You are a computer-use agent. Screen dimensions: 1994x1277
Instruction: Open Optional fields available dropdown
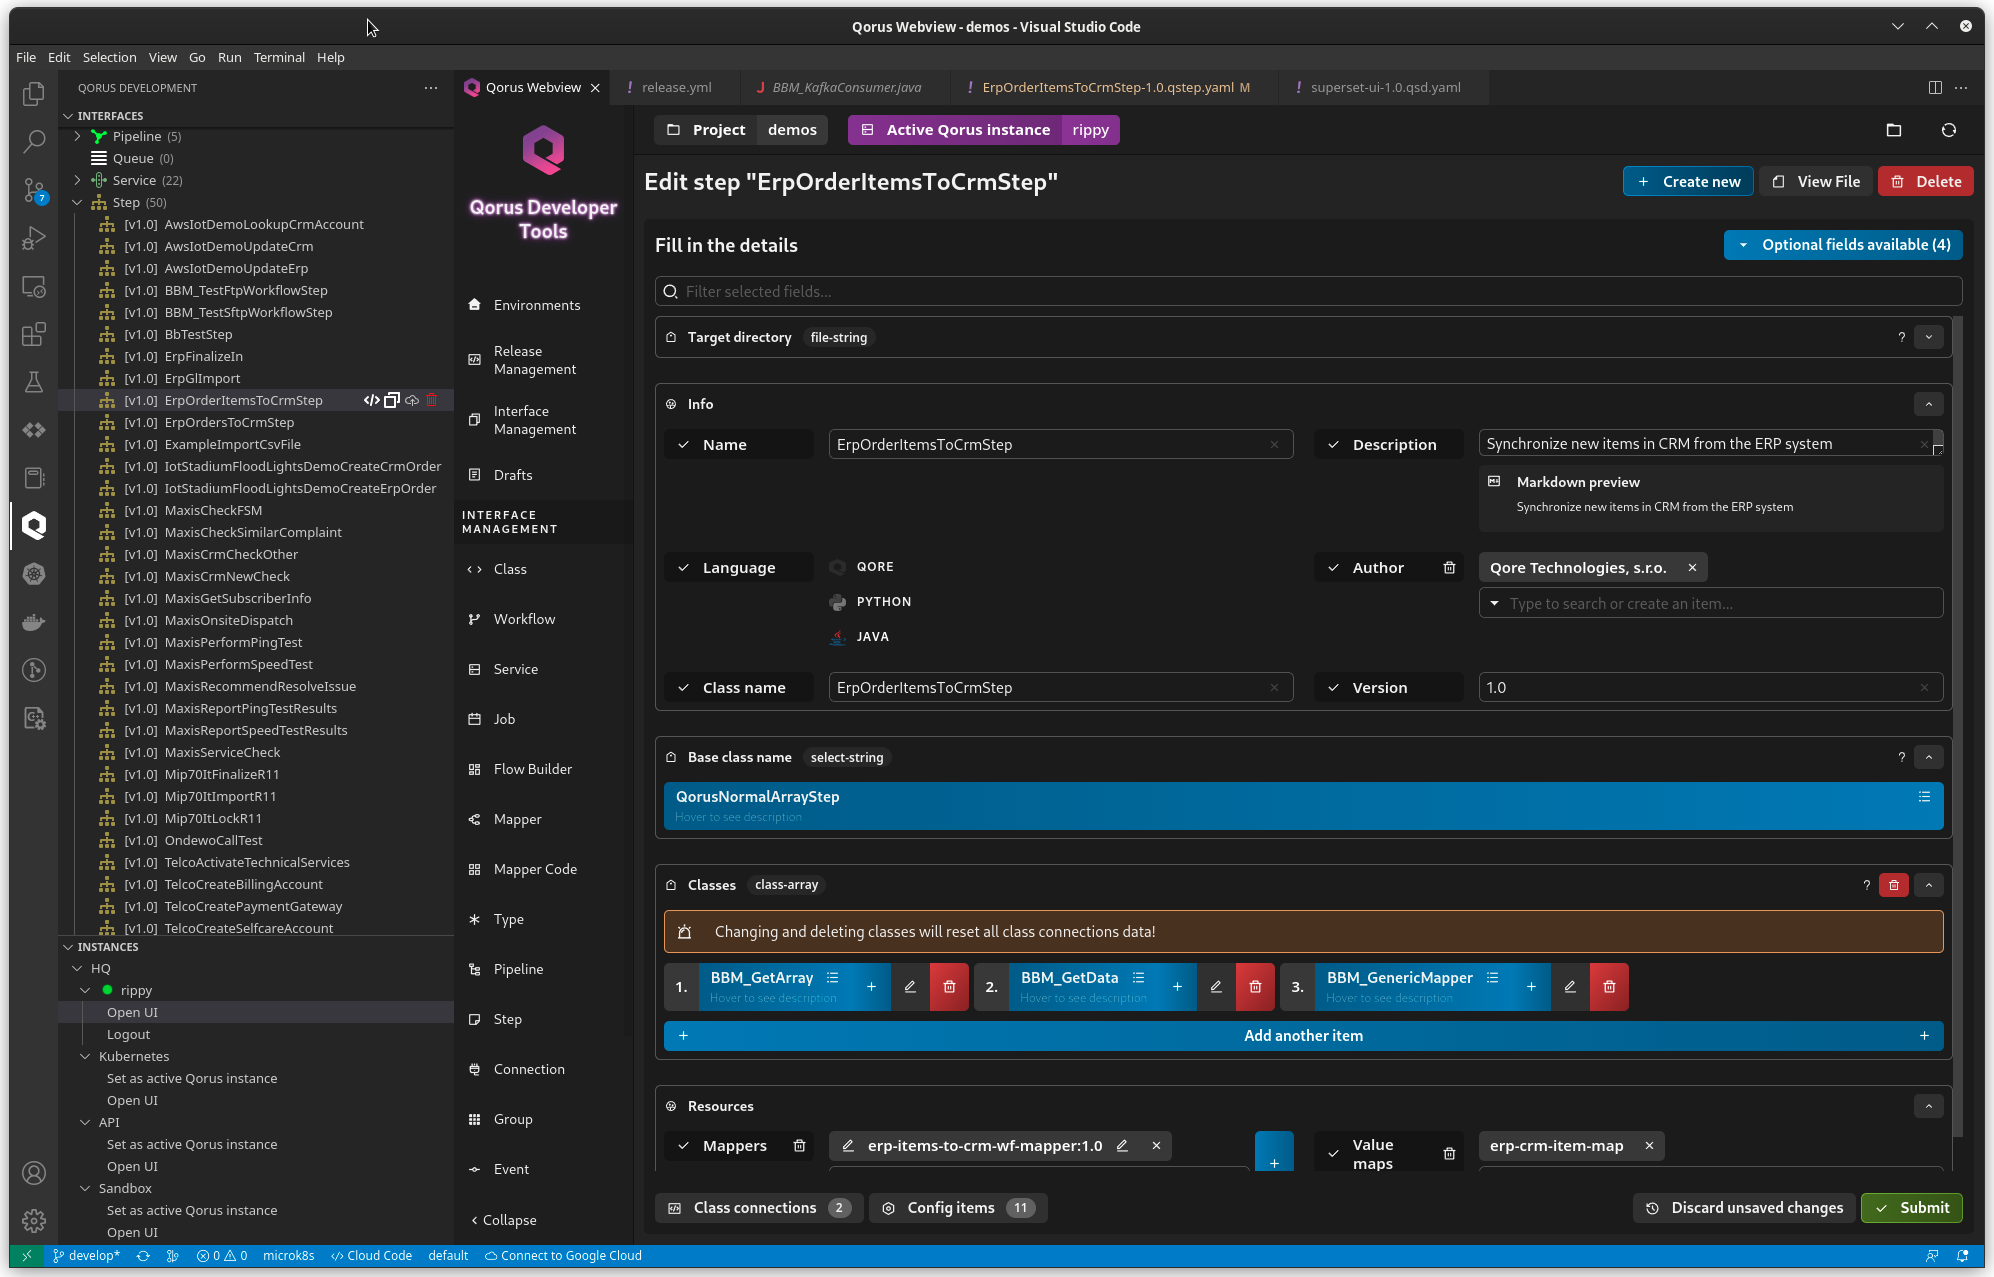[1843, 245]
